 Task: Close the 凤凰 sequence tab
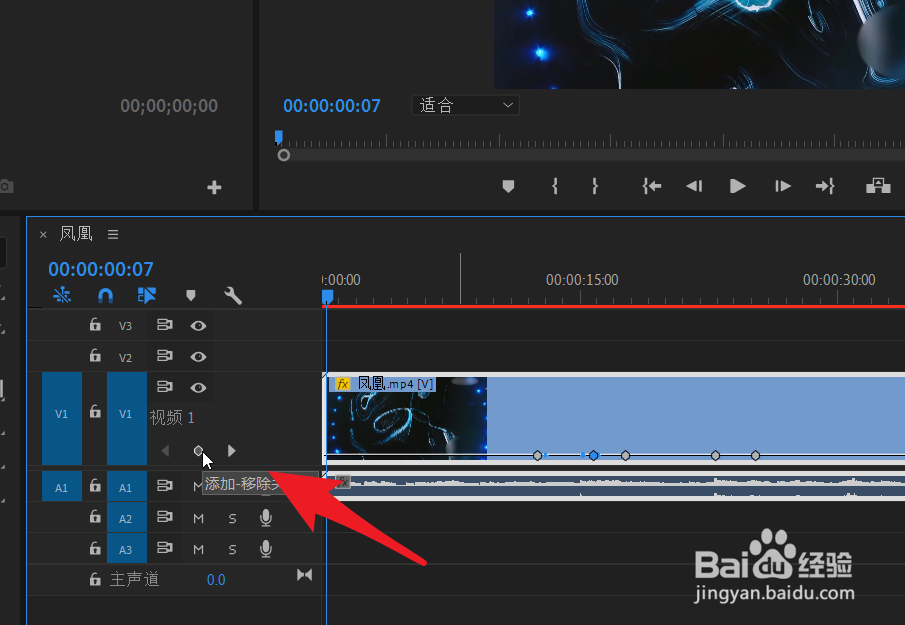tap(43, 234)
